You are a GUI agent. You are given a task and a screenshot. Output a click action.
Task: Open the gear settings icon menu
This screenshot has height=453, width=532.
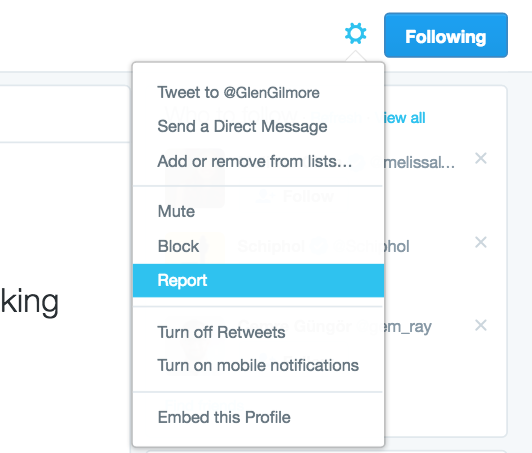click(x=355, y=33)
